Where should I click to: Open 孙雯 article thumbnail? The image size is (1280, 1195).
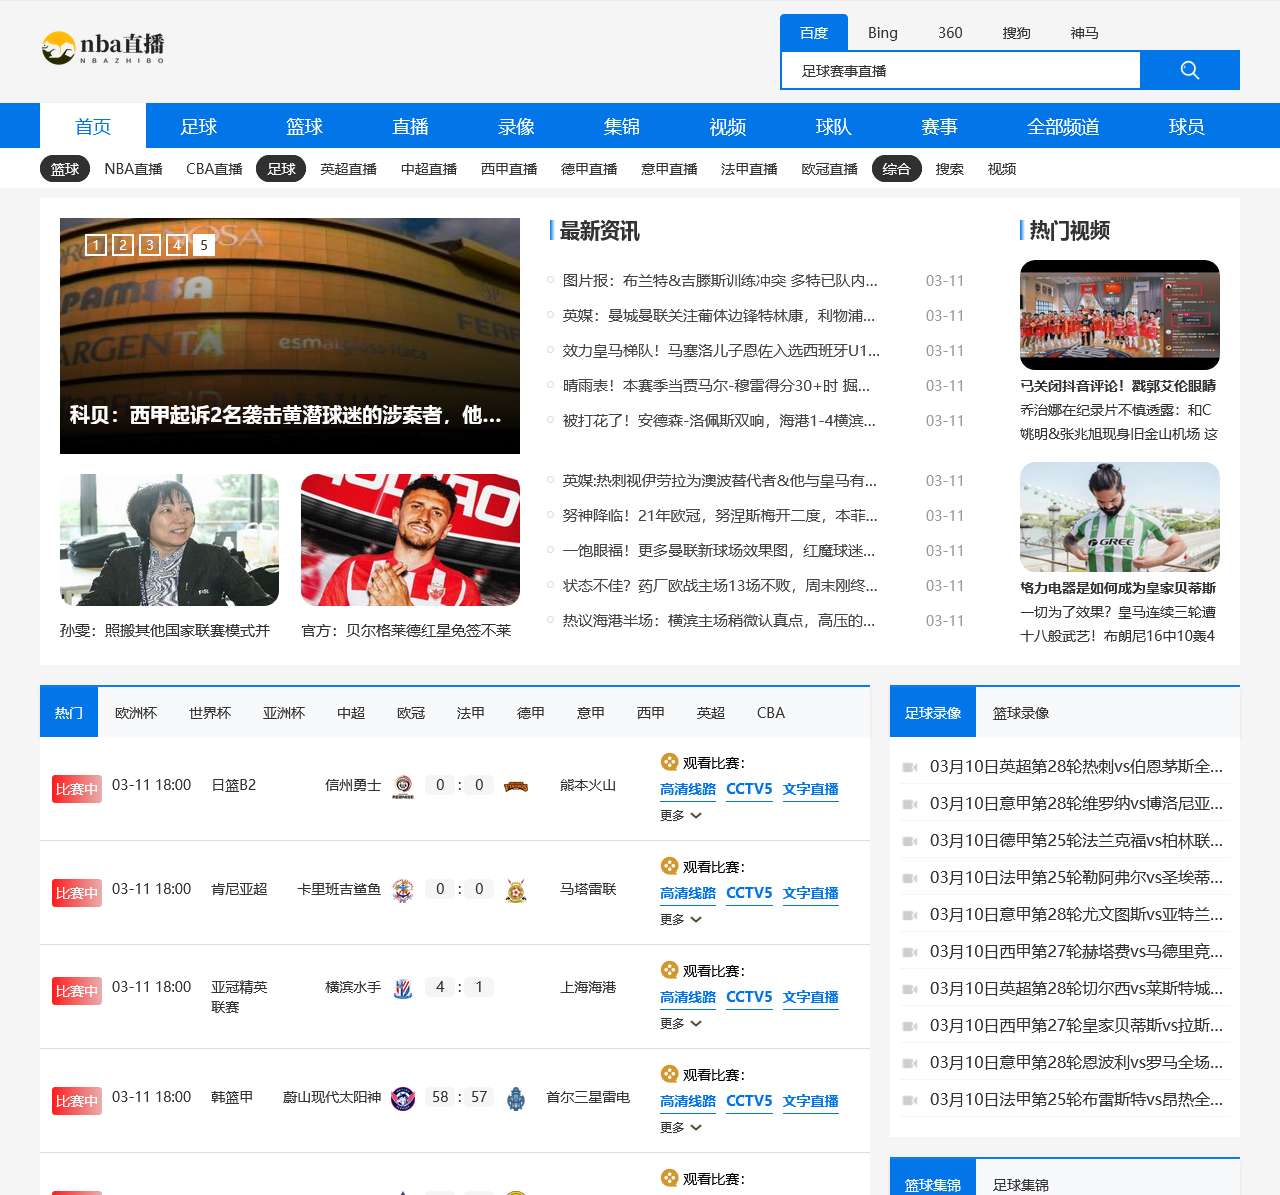(169, 540)
